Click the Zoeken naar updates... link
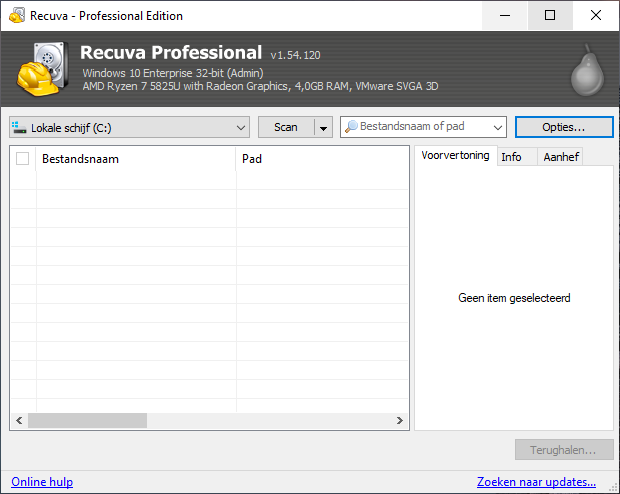Screen dimensions: 620x494 point(536,482)
